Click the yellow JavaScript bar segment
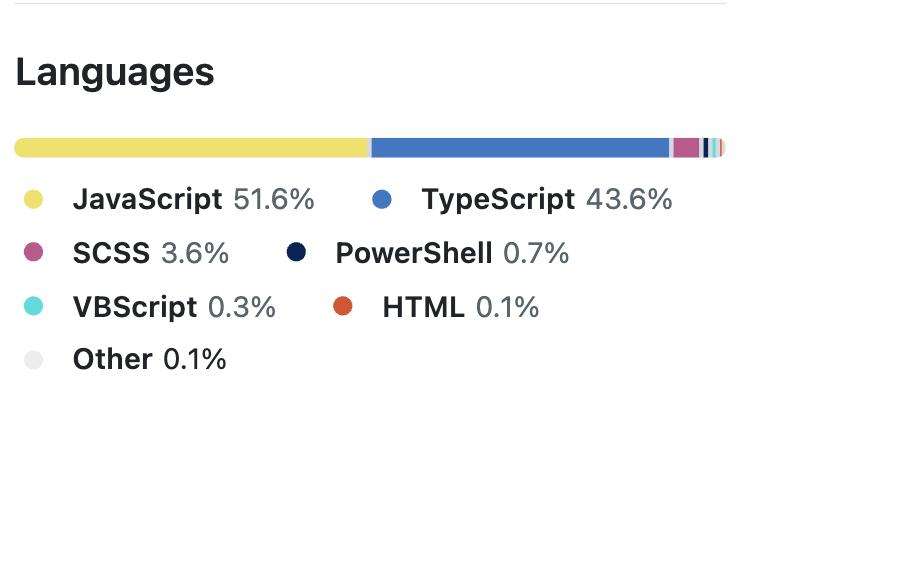This screenshot has width=924, height=572. pos(192,148)
